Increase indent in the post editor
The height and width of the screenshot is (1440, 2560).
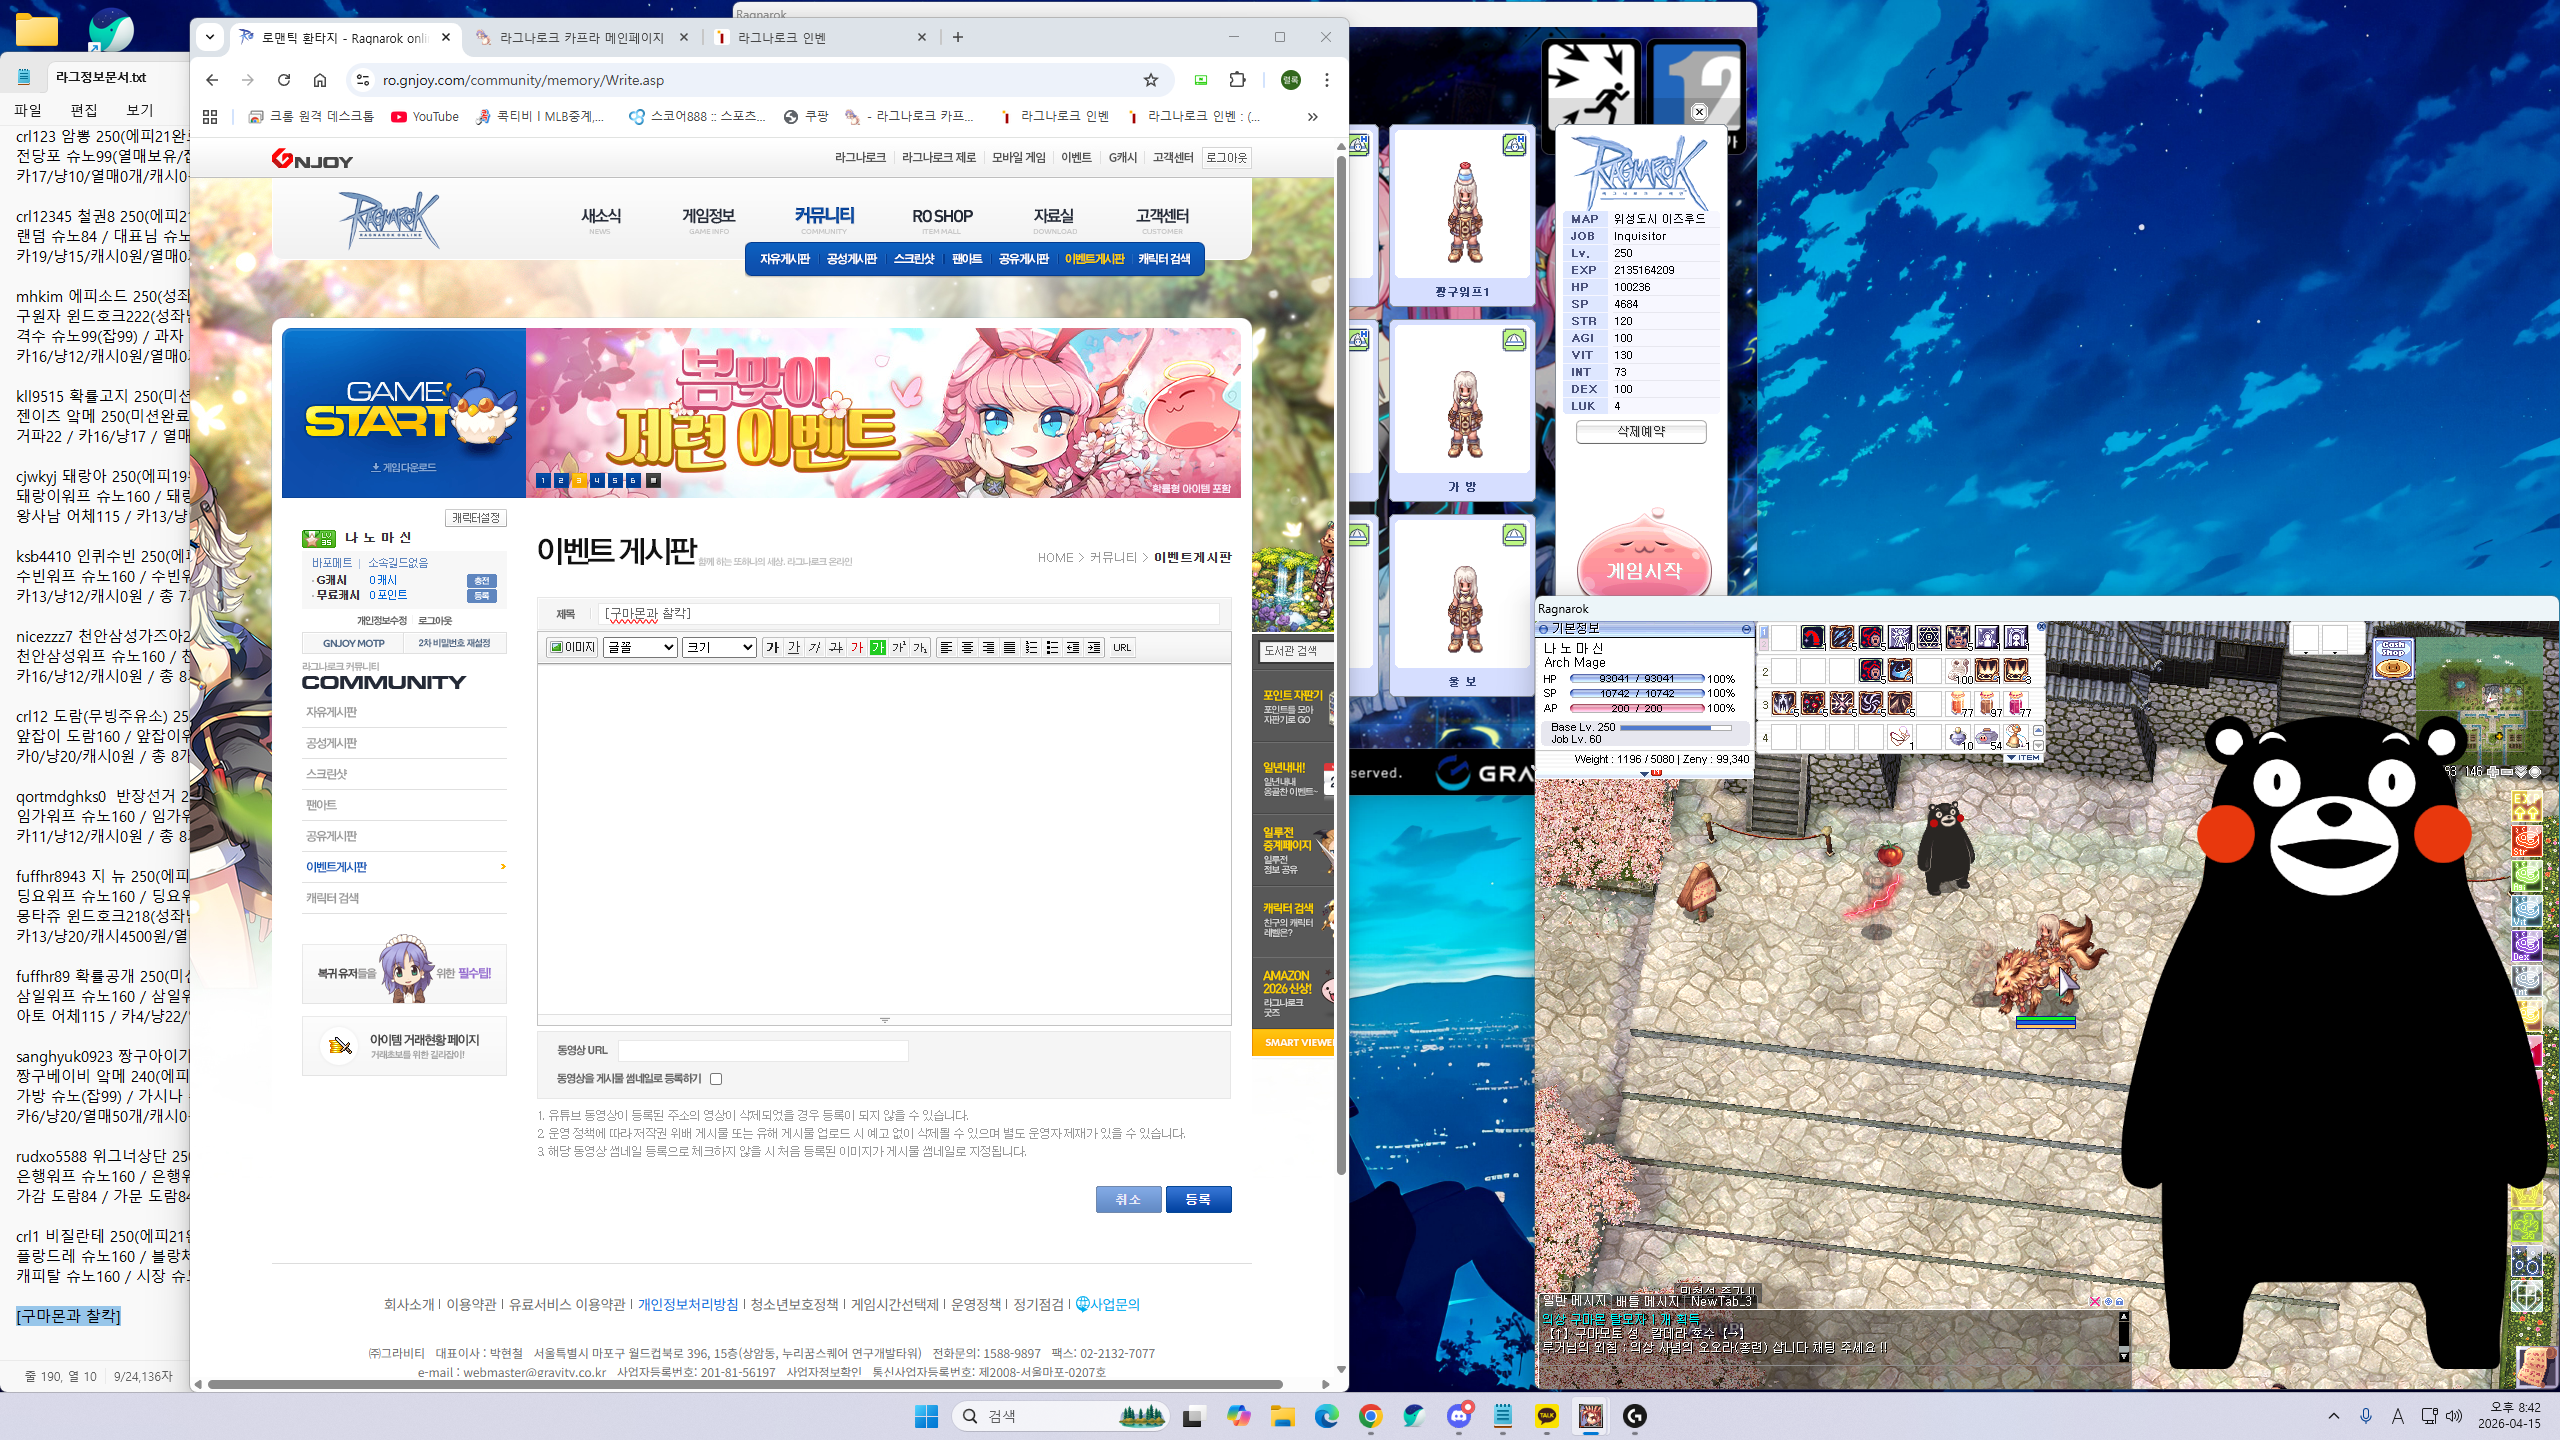1094,647
